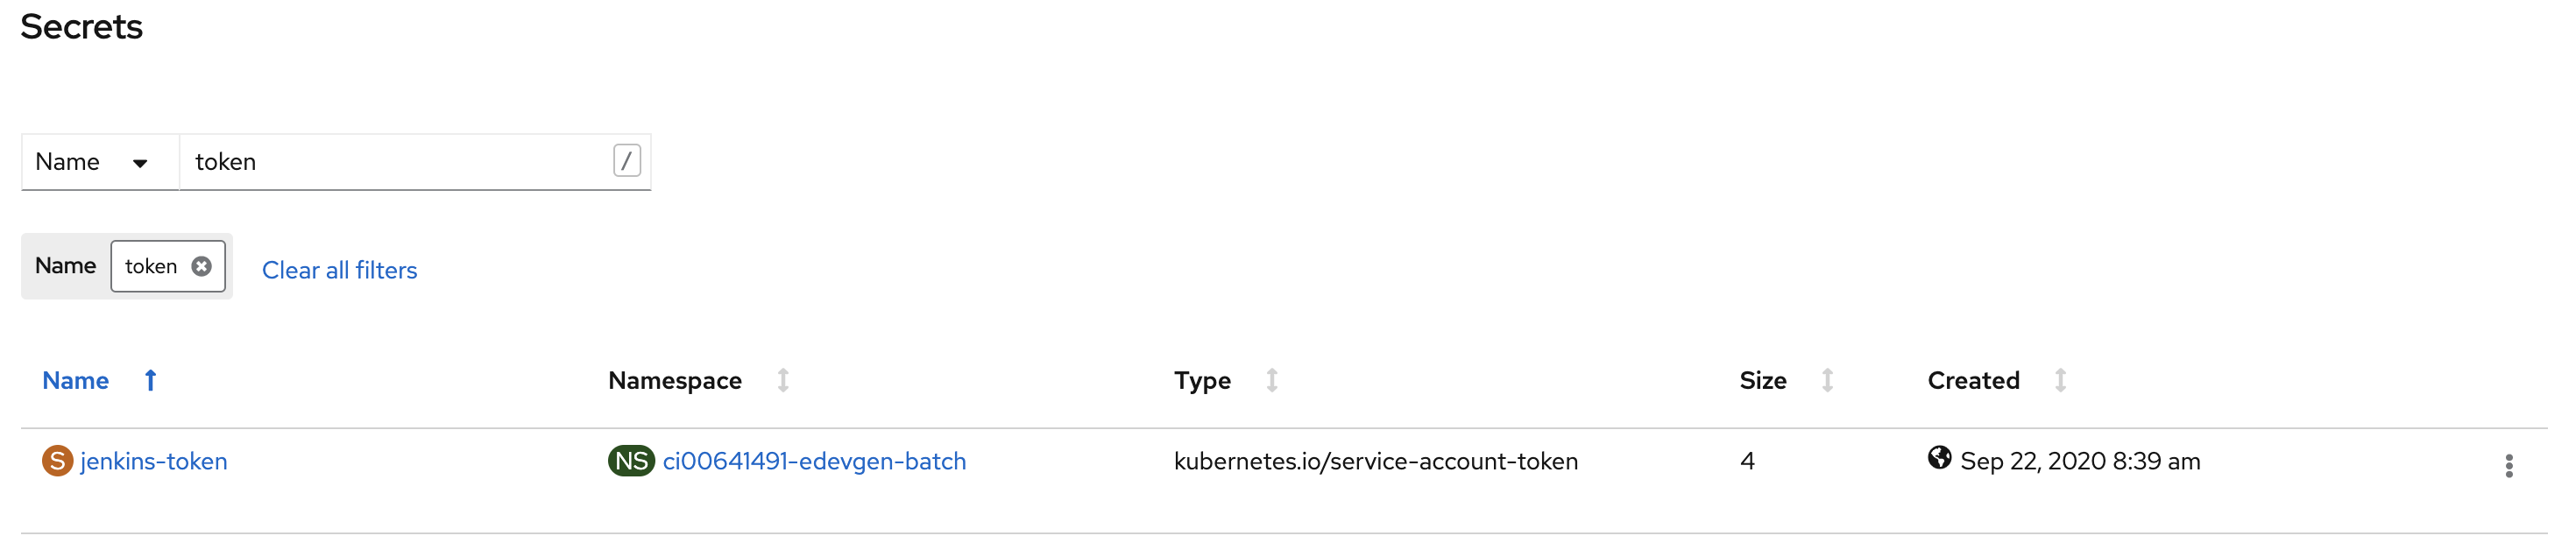Image resolution: width=2576 pixels, height=550 pixels.
Task: Click the NS namespace badge icon
Action: (631, 461)
